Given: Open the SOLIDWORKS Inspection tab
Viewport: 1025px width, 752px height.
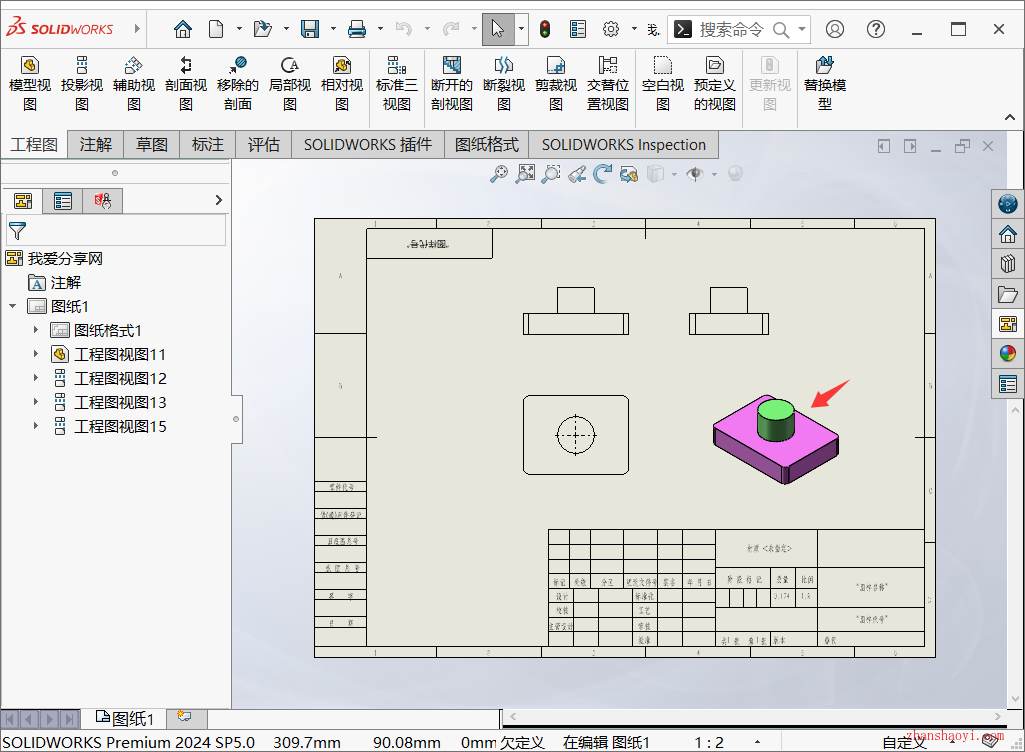Looking at the screenshot, I should (624, 145).
